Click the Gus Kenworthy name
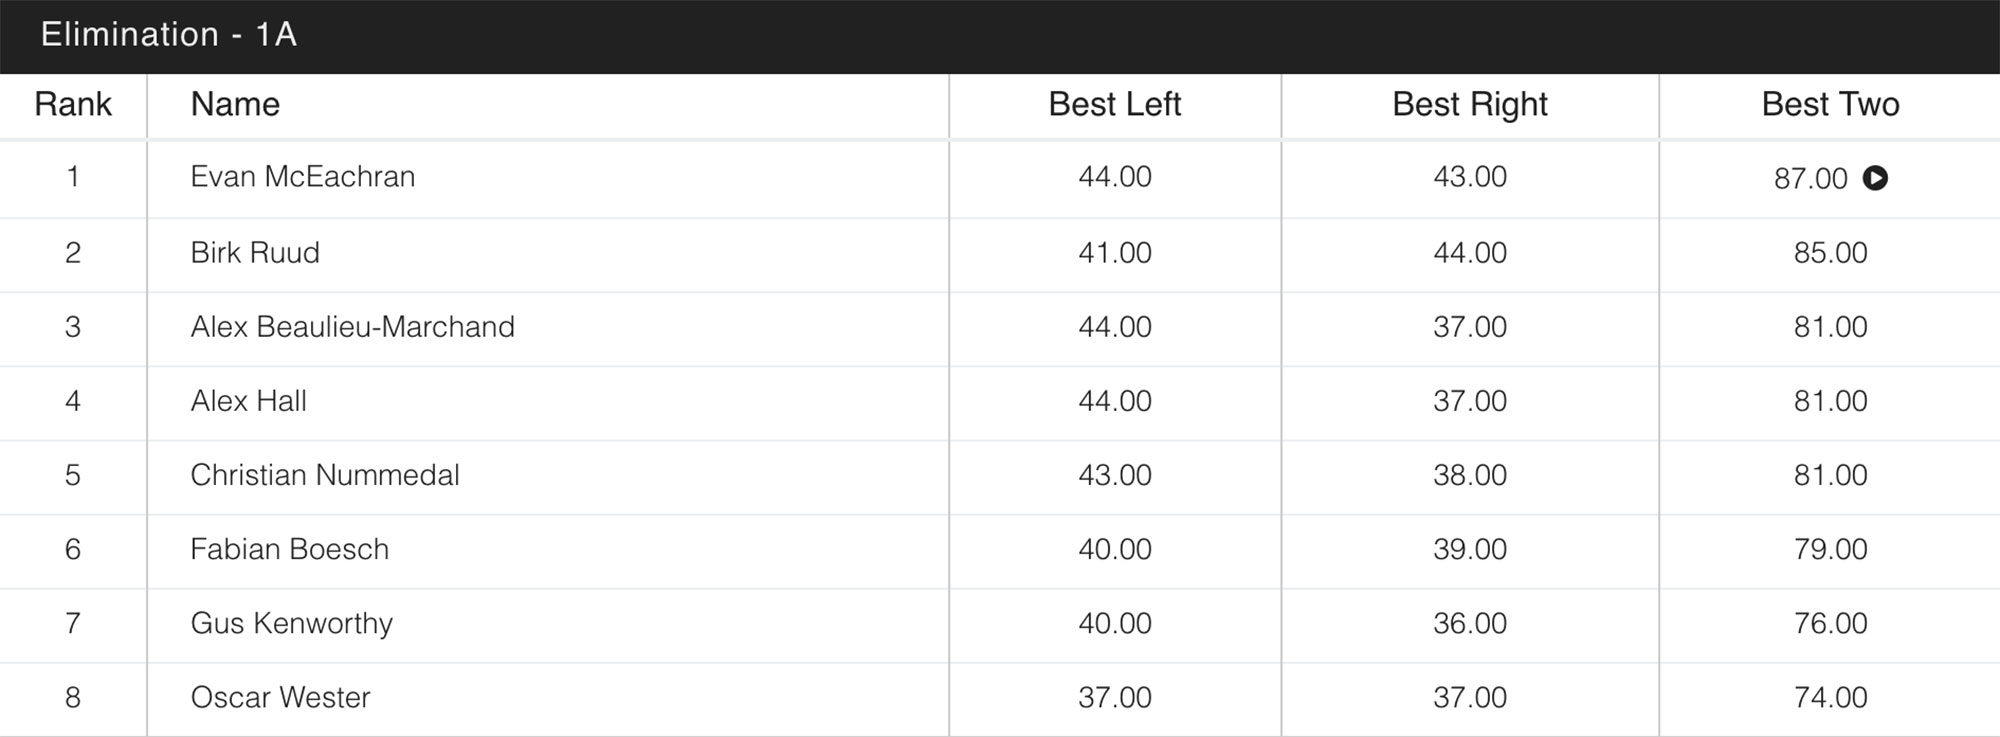The image size is (2000, 737). tap(291, 623)
